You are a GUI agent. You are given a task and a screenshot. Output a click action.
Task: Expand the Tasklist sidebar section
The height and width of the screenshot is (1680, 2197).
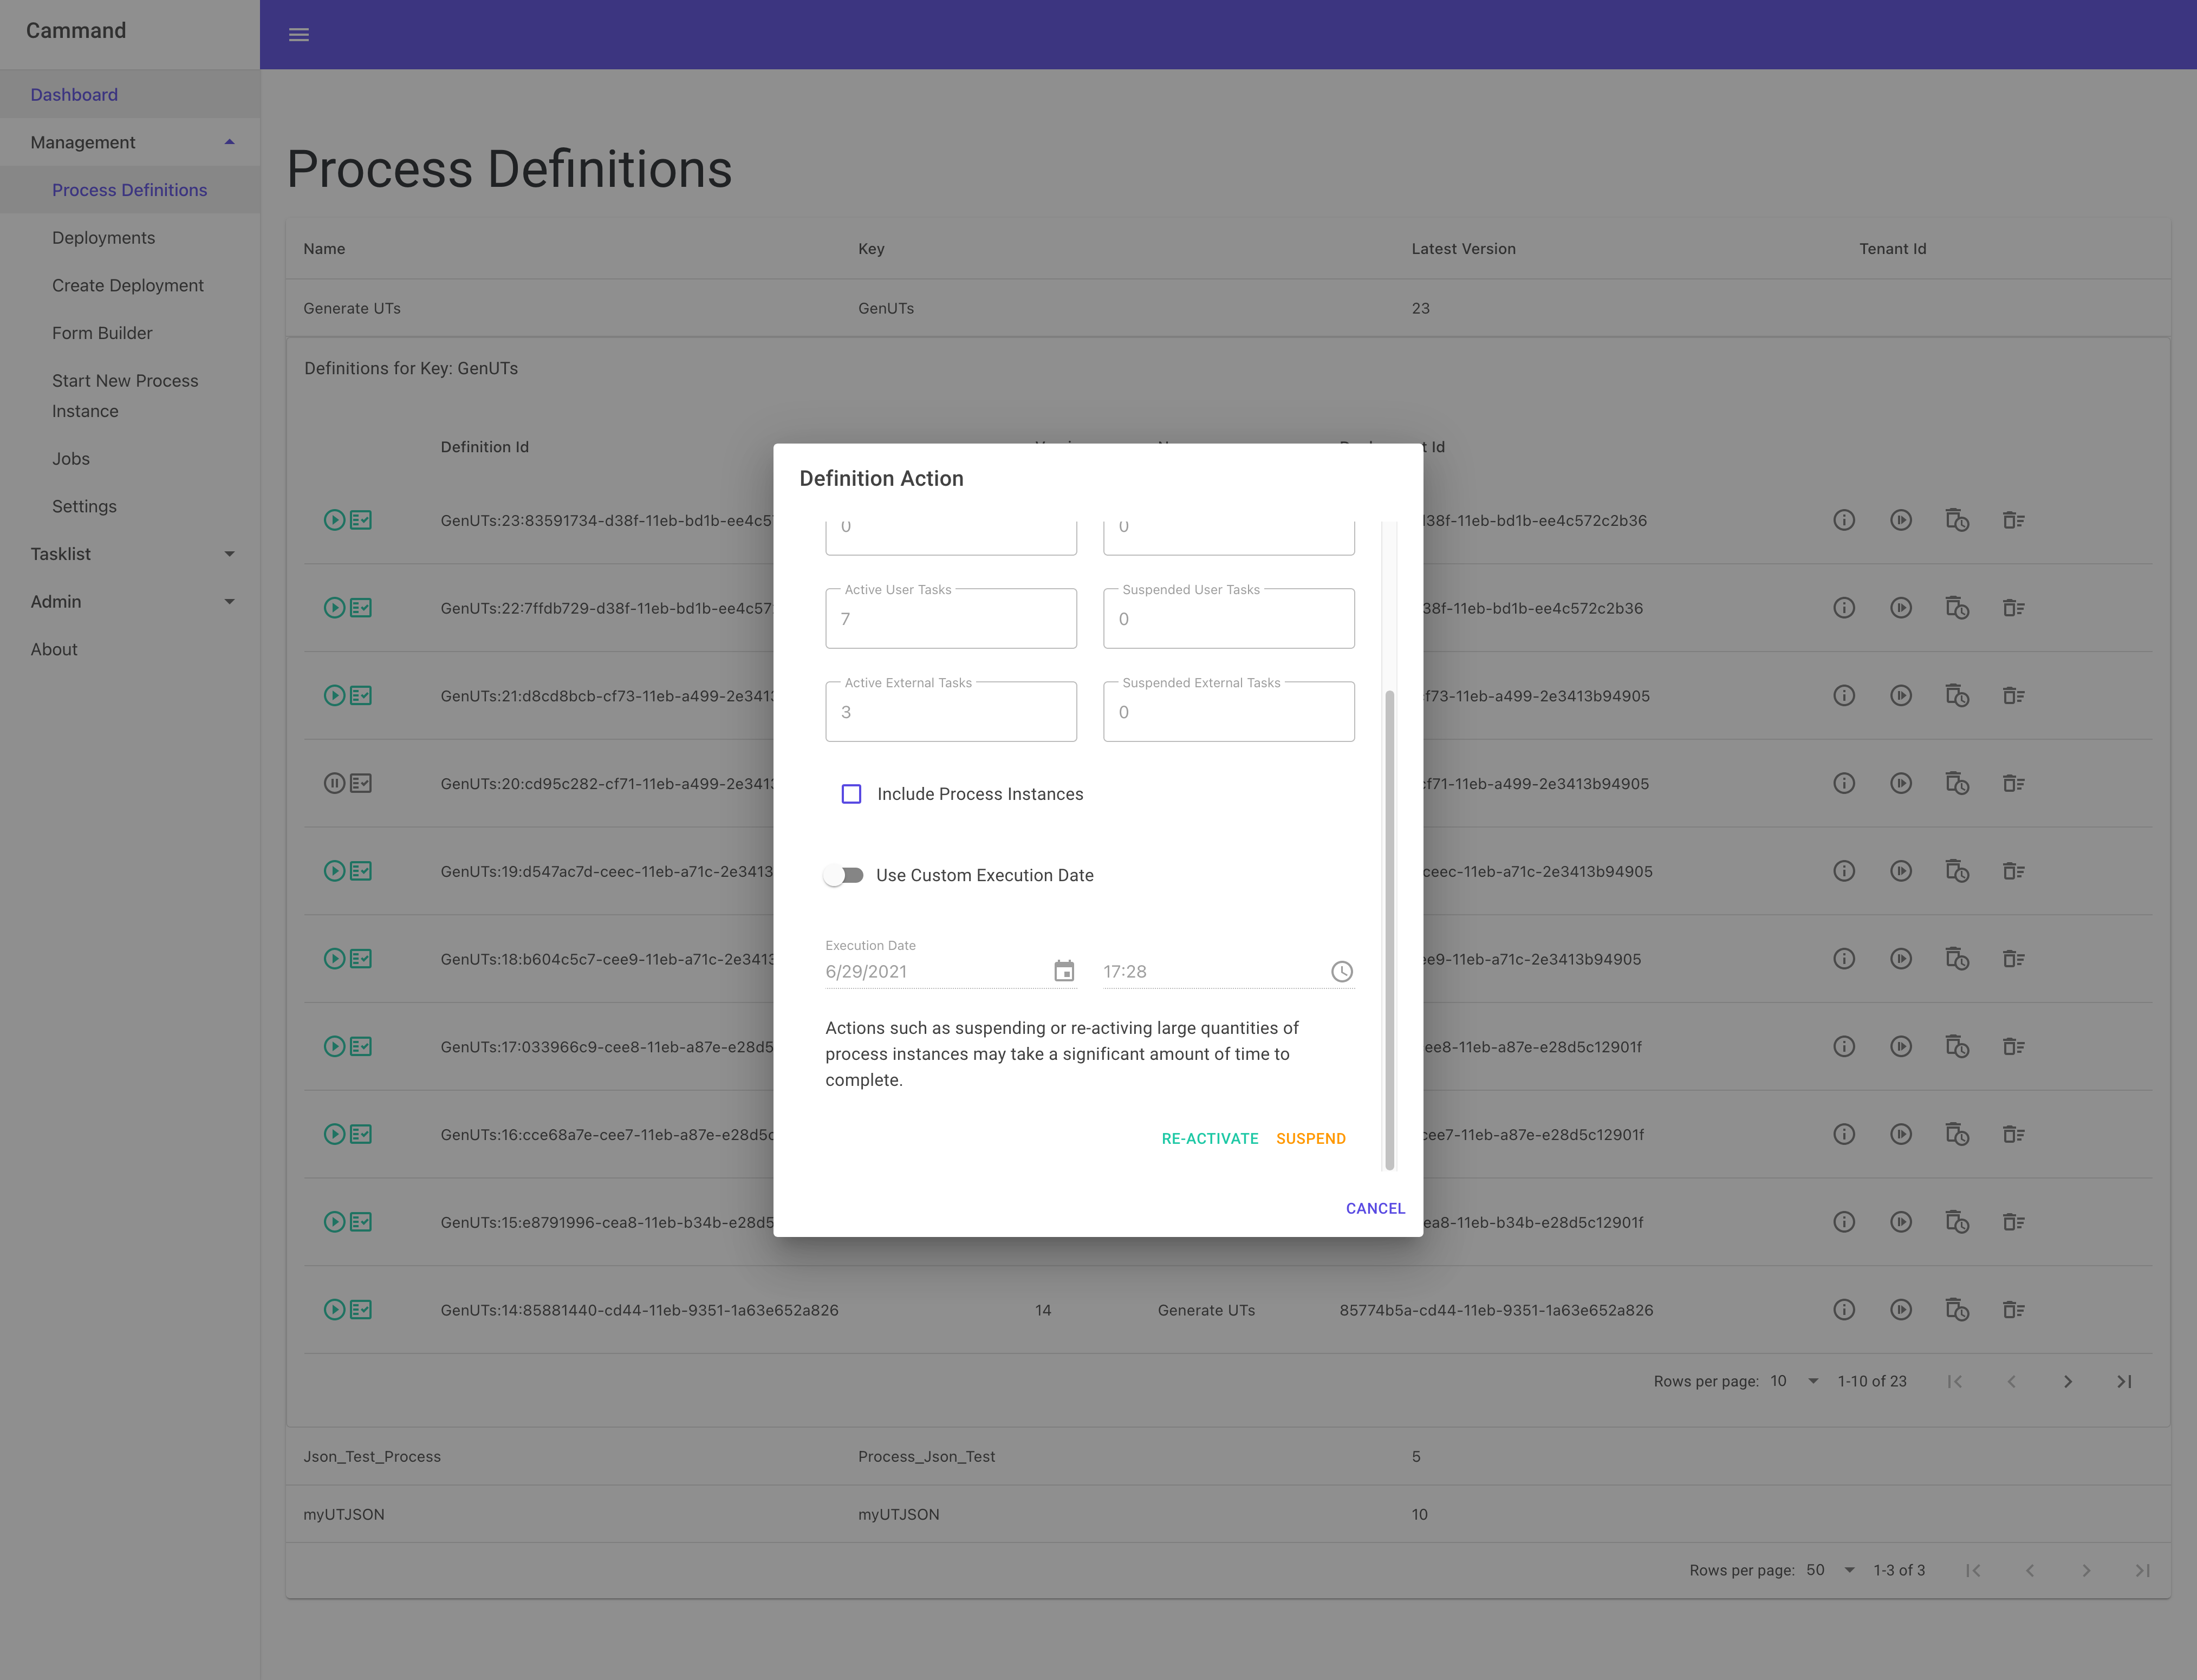click(x=229, y=554)
